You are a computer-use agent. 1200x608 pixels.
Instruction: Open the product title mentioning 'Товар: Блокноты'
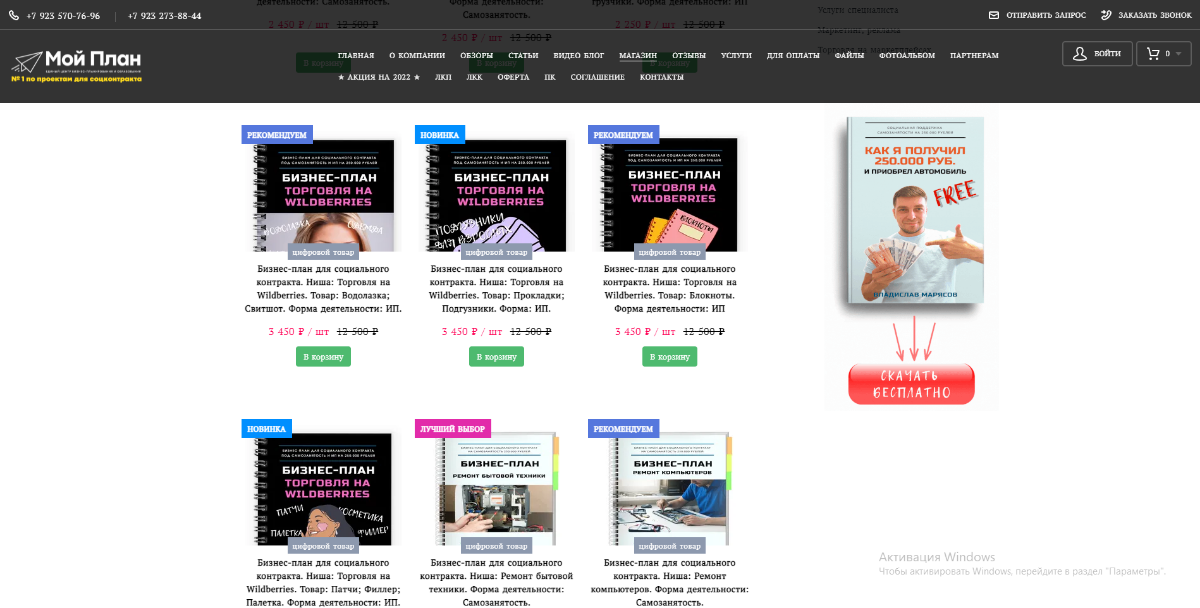[670, 289]
